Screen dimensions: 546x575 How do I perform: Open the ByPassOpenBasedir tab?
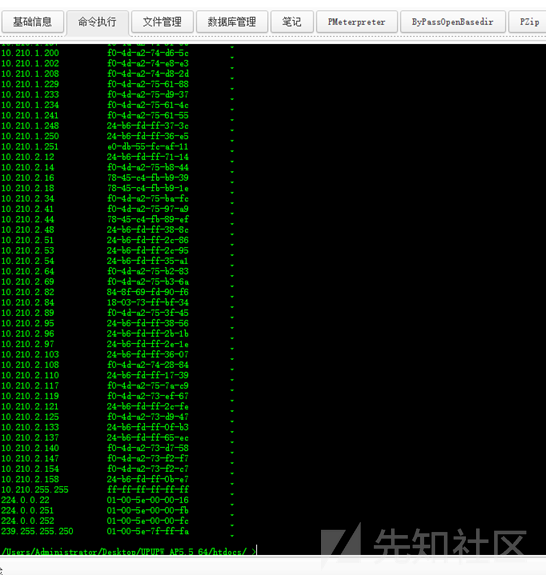click(453, 22)
